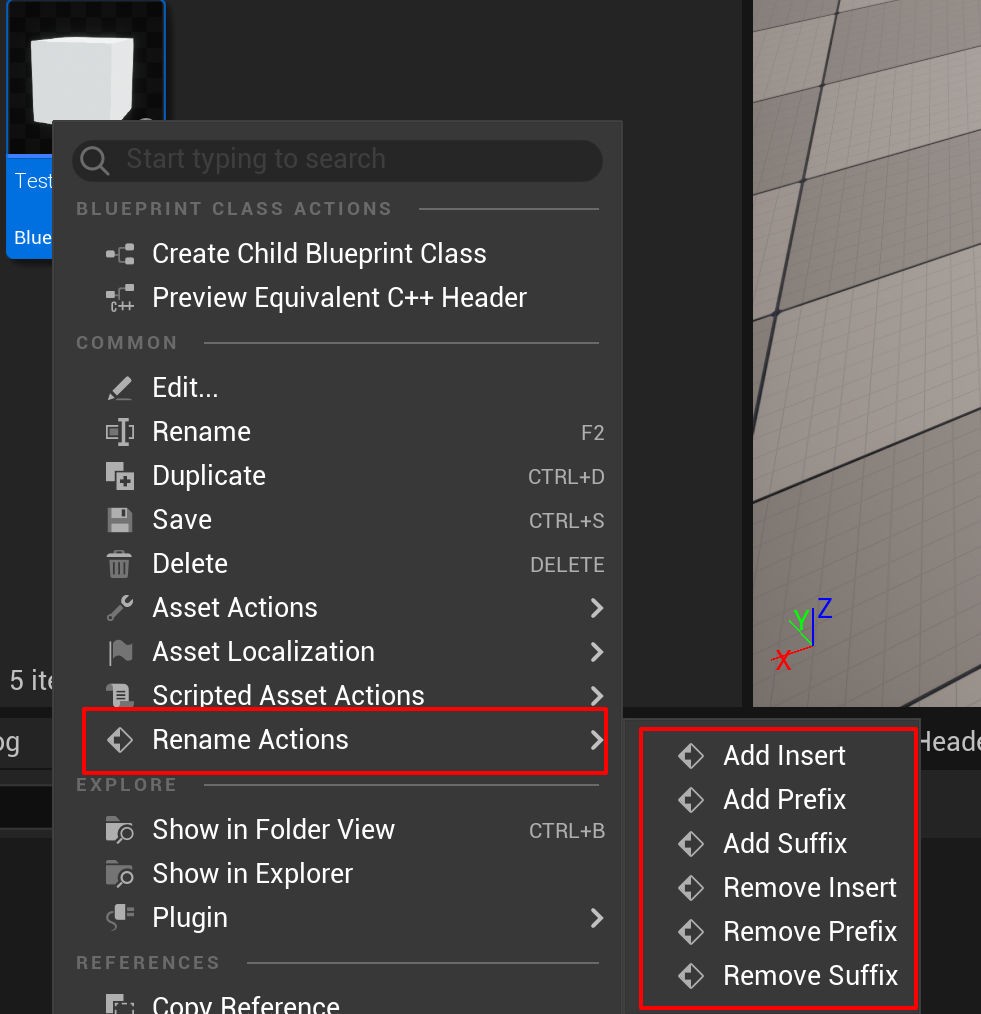Screen dimensions: 981x1014
Task: Click the Remove Suffix diamond icon
Action: (691, 975)
